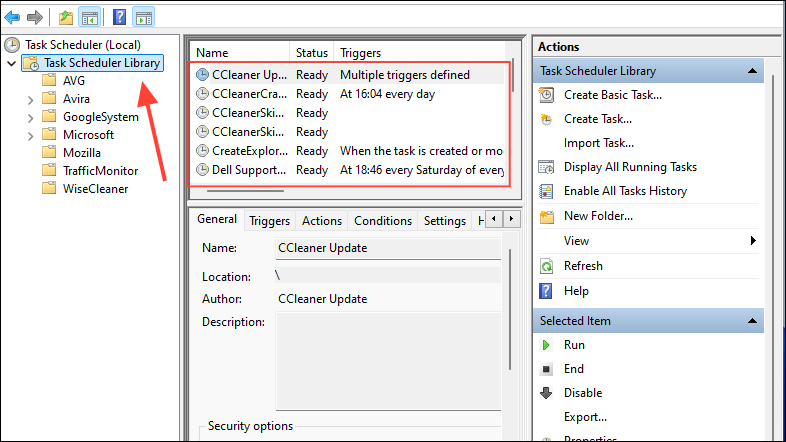Click the Enable All Tasks History icon
The image size is (786, 442).
pos(546,191)
